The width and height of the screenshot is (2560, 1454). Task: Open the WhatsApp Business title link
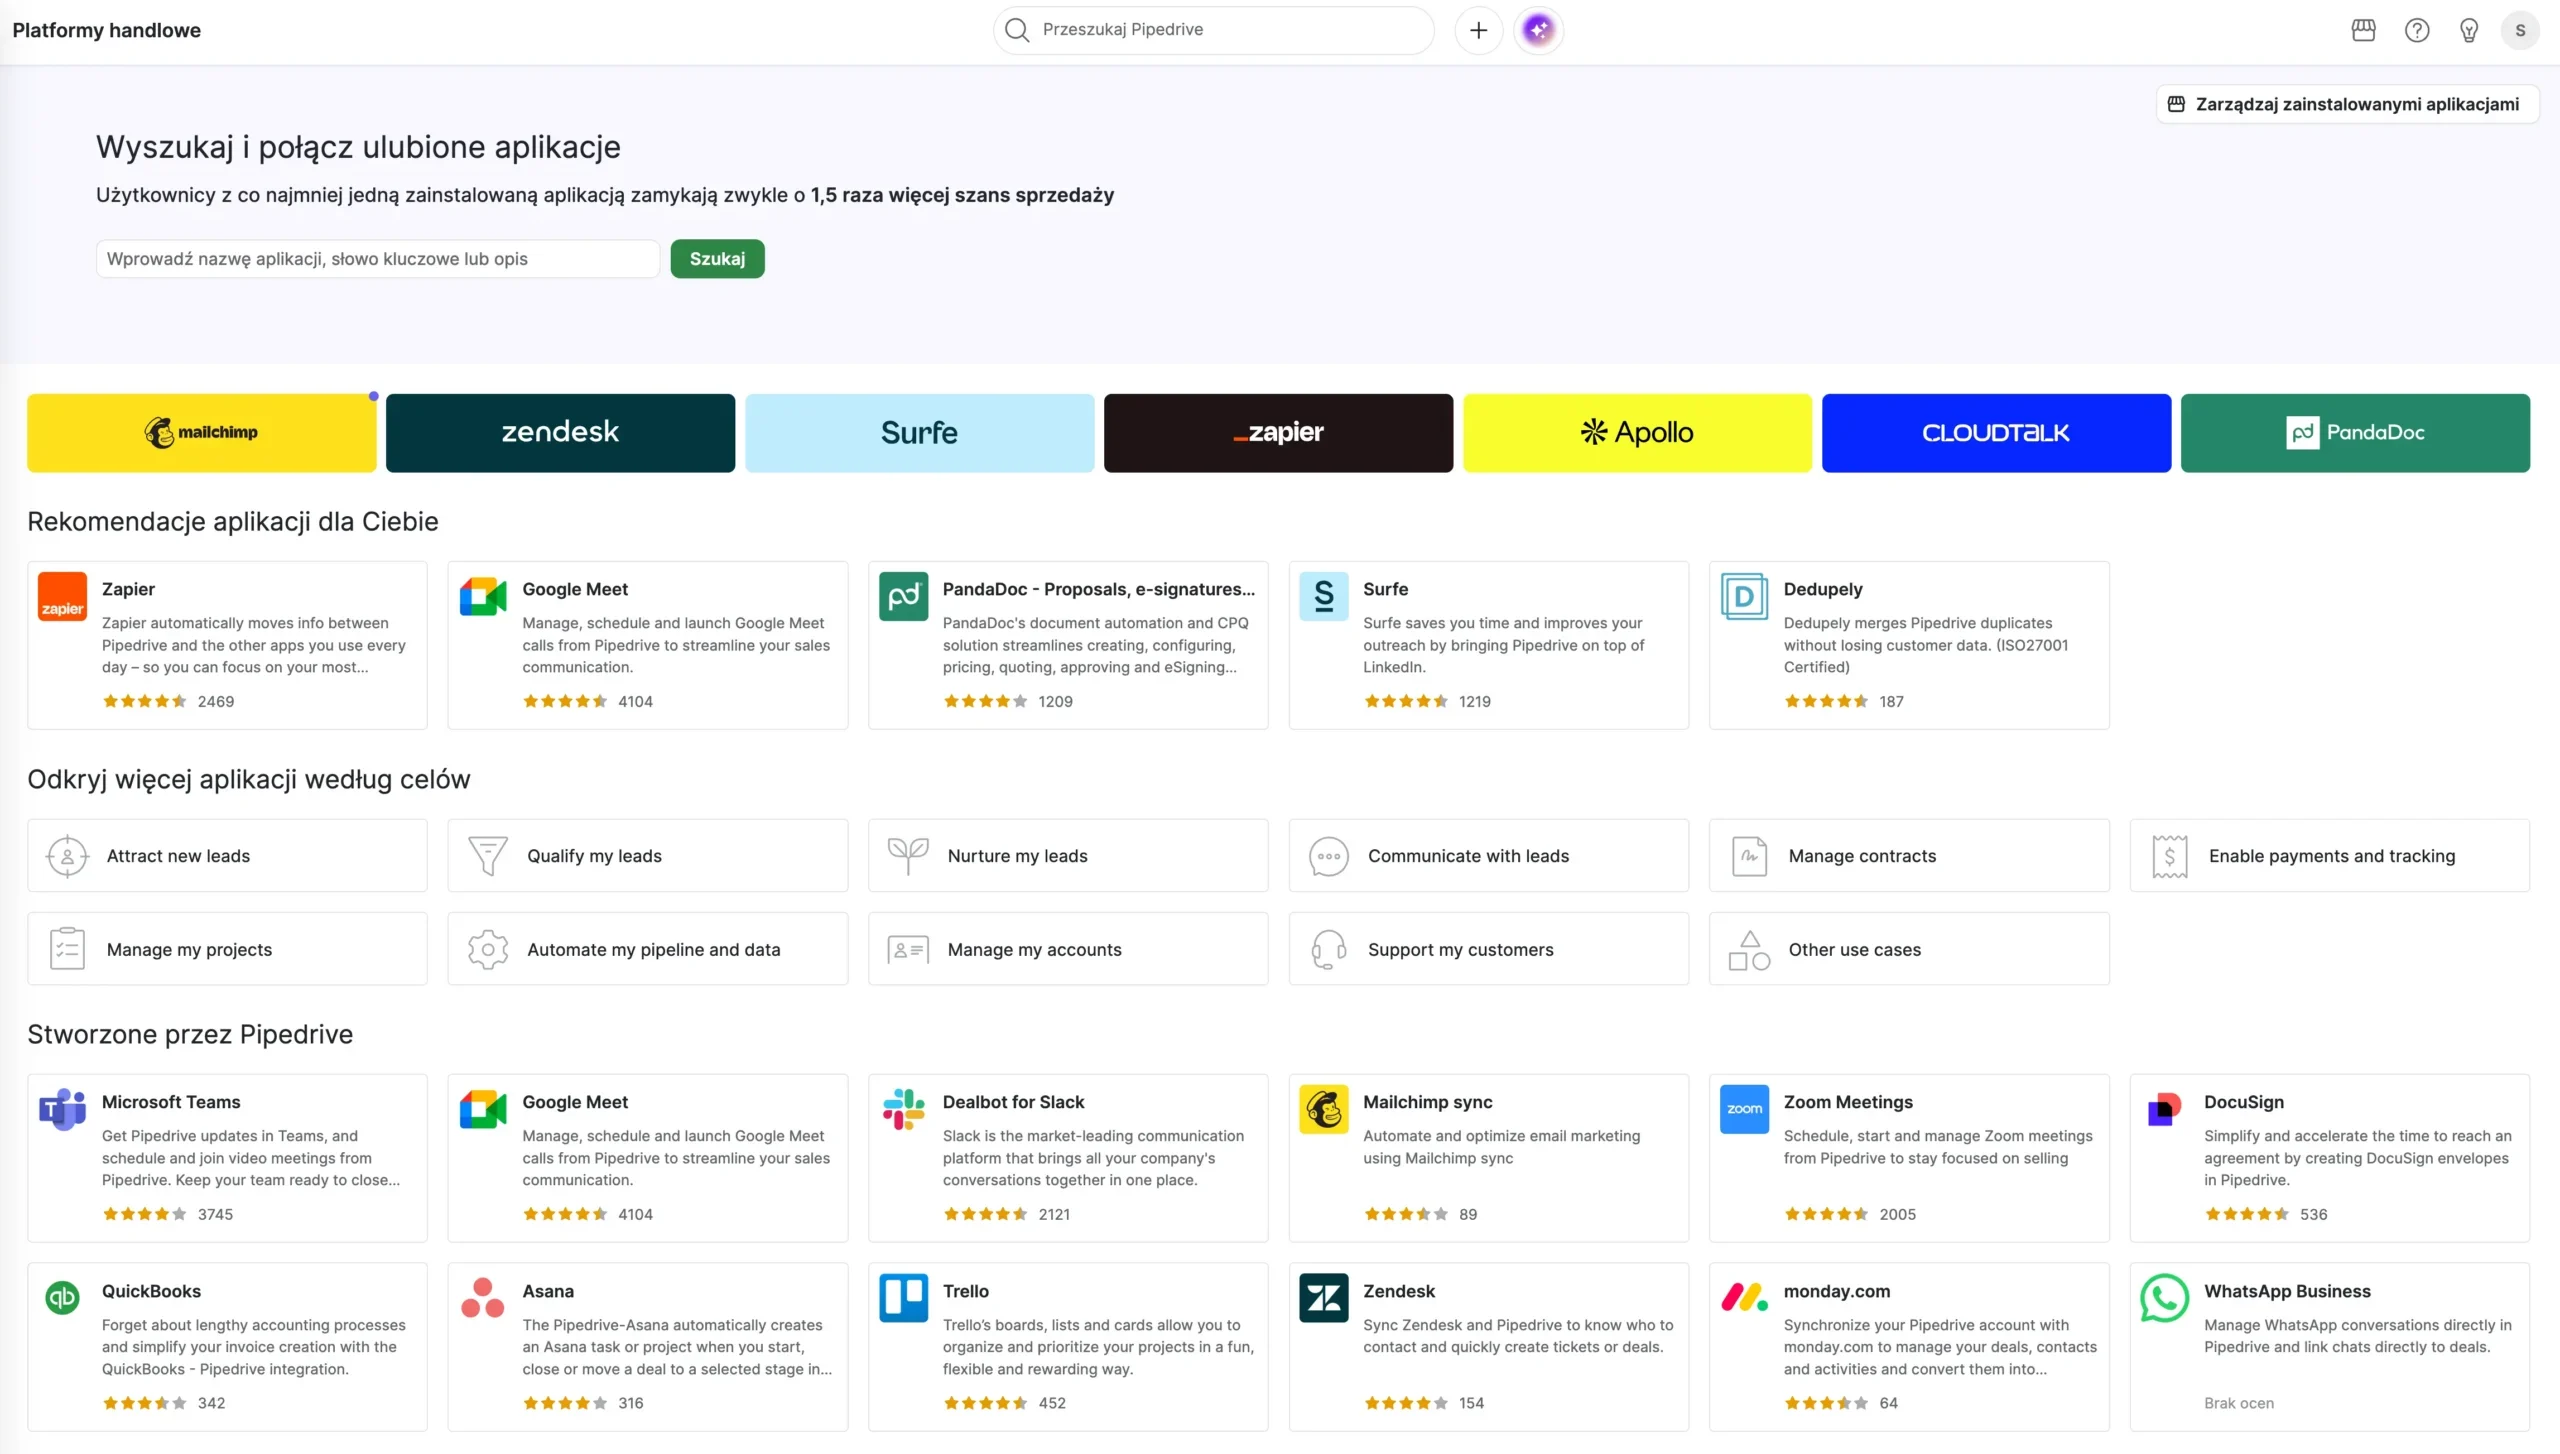coord(2287,1291)
